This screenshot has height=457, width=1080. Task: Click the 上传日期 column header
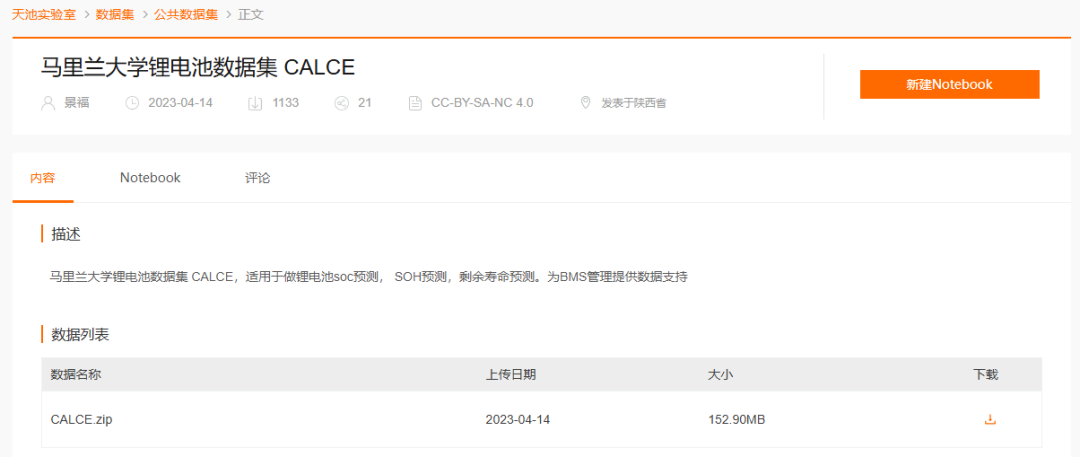(x=511, y=375)
